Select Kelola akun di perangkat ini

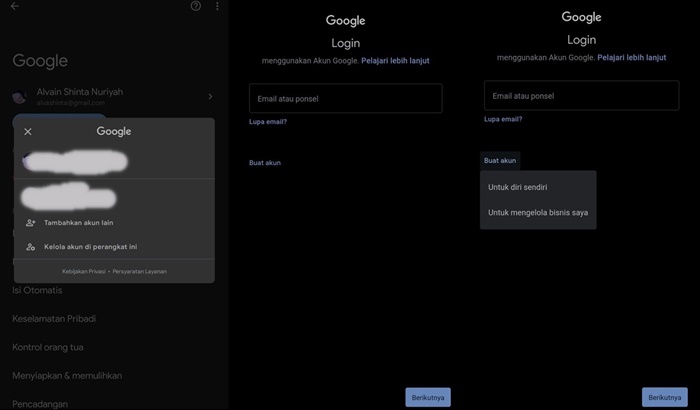(91, 247)
